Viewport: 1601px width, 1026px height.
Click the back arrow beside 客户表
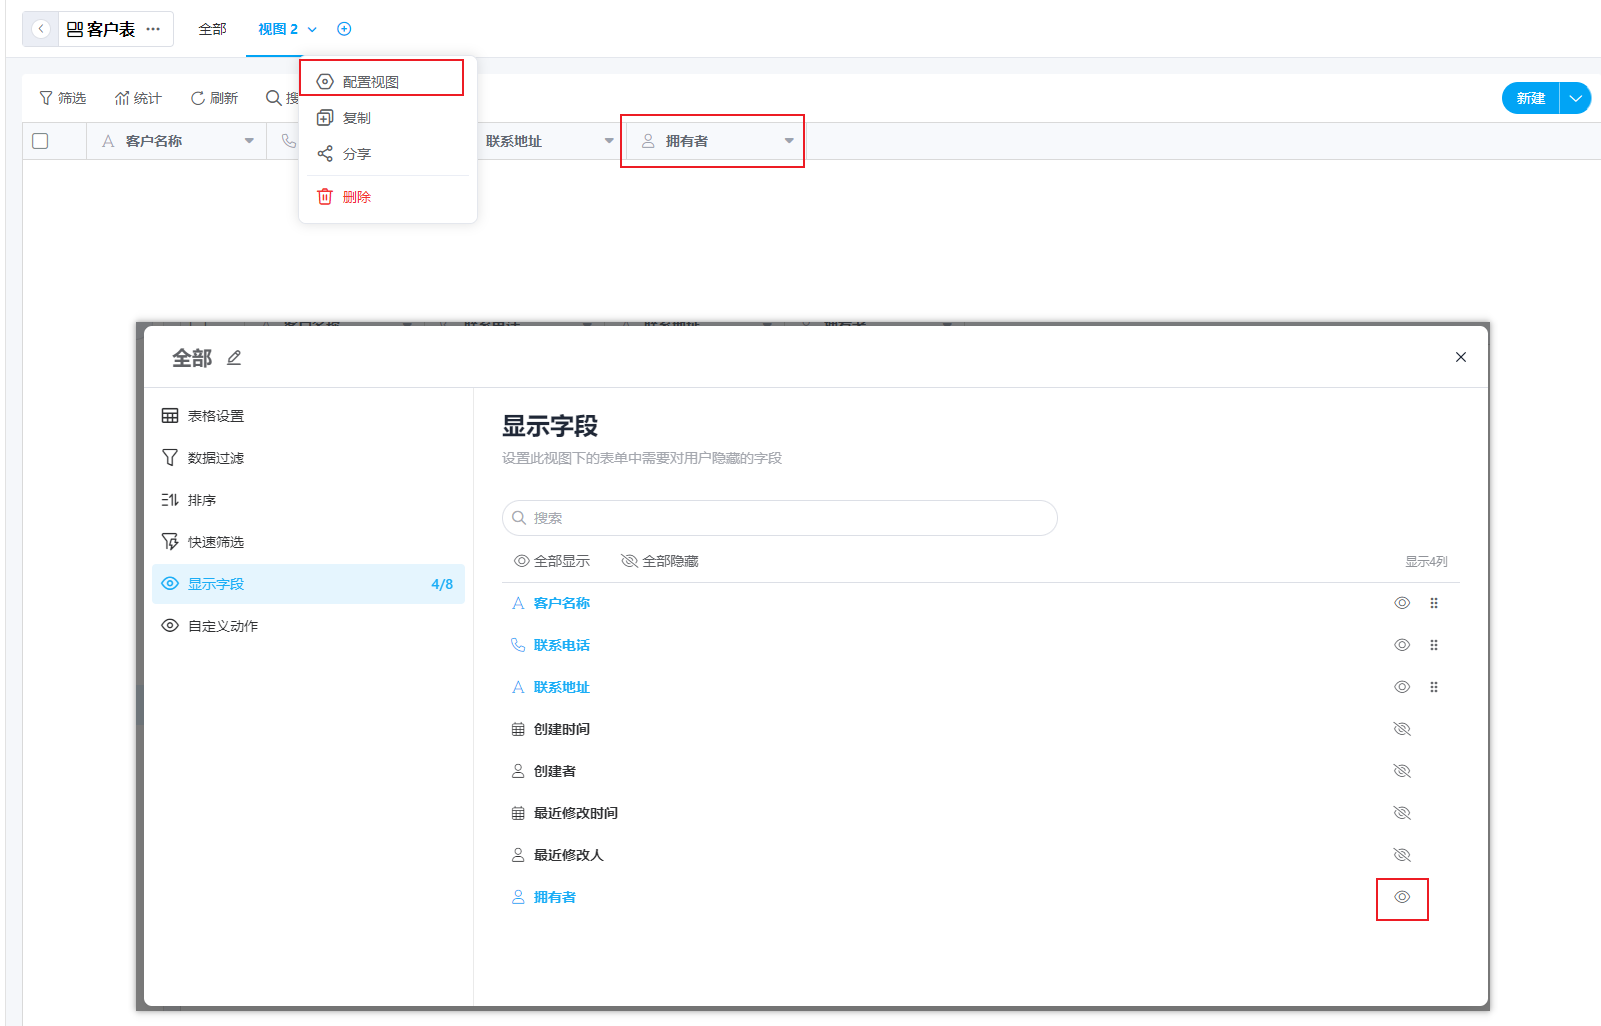tap(40, 29)
